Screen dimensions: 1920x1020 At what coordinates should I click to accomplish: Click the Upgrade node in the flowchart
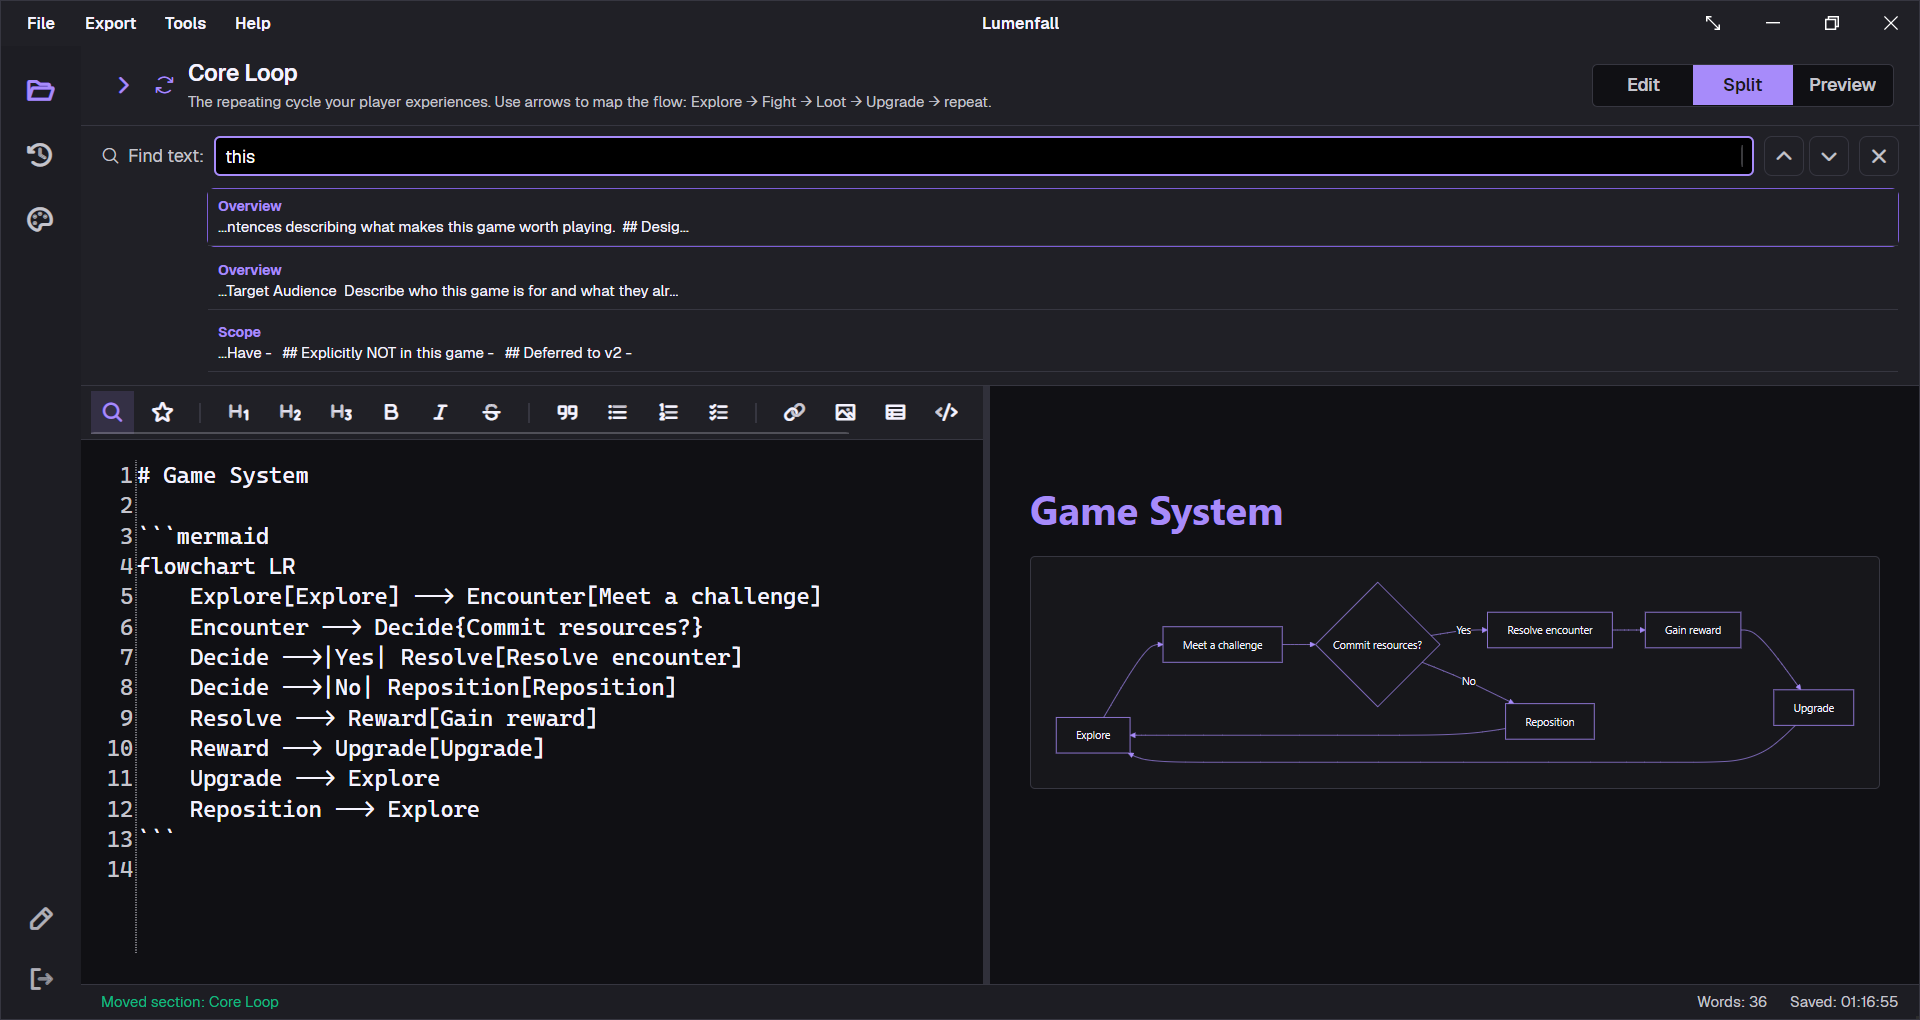pos(1813,708)
